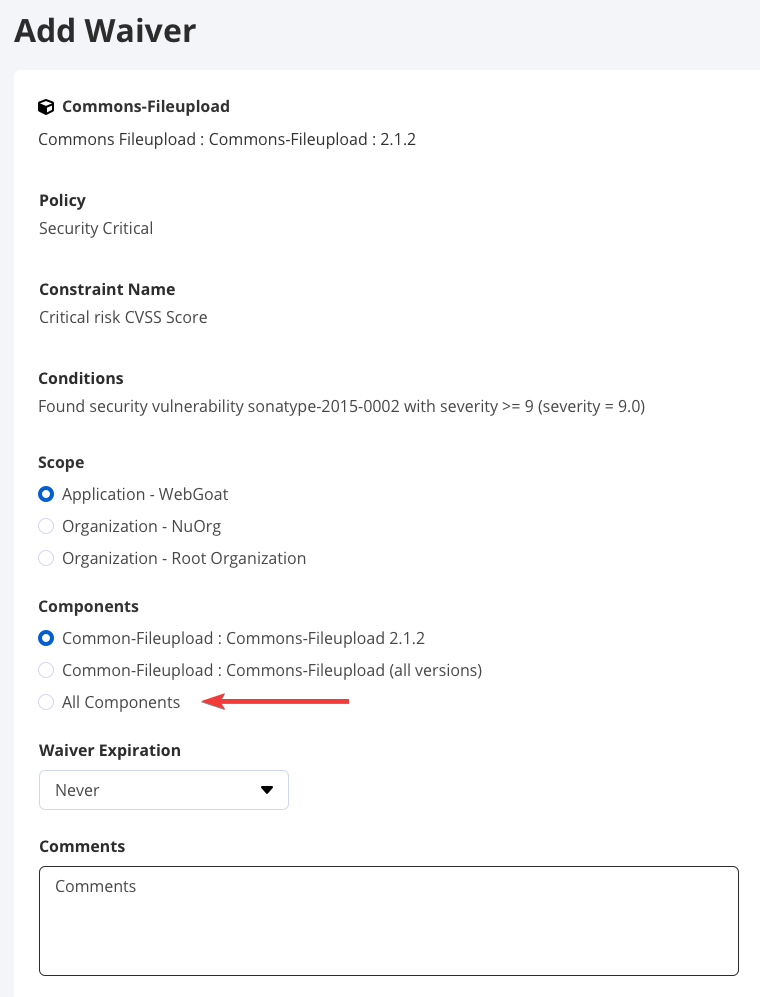The image size is (760, 997).
Task: Click the Security Critical policy value
Action: [96, 228]
